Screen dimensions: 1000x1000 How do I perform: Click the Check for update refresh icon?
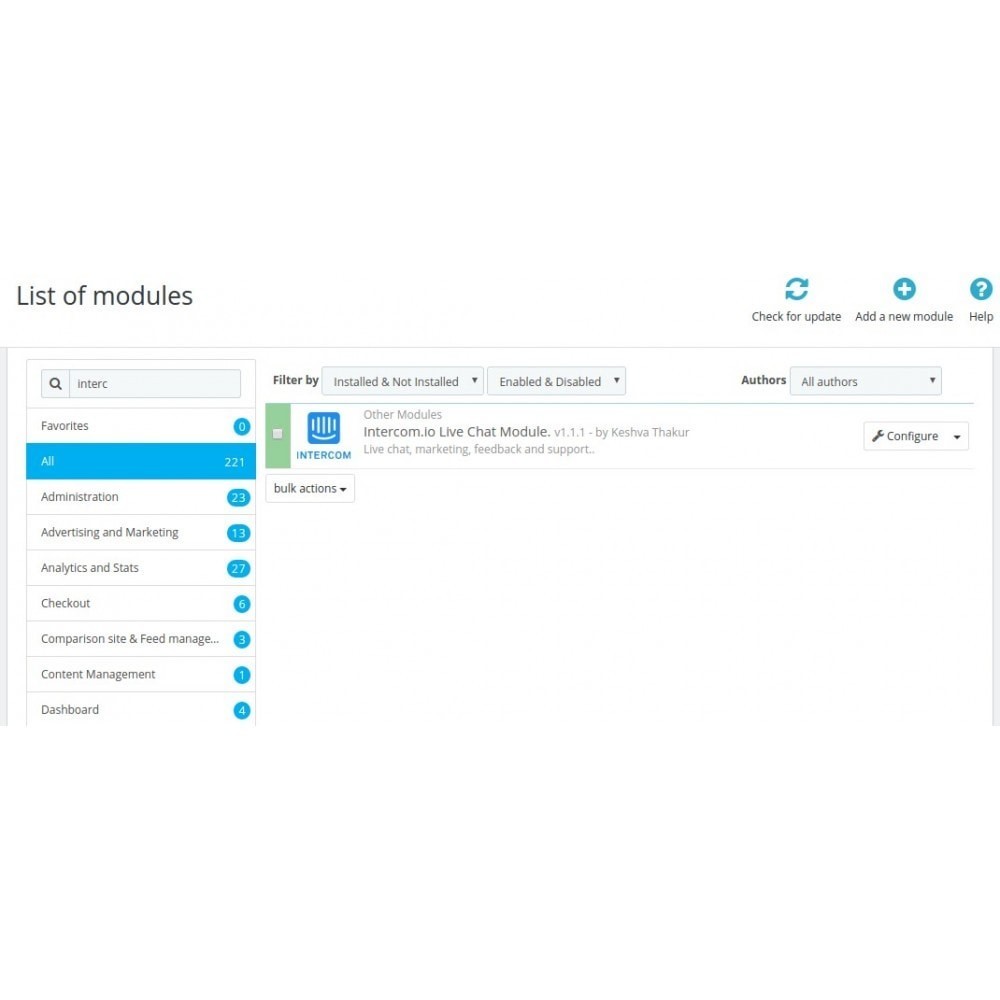click(796, 289)
